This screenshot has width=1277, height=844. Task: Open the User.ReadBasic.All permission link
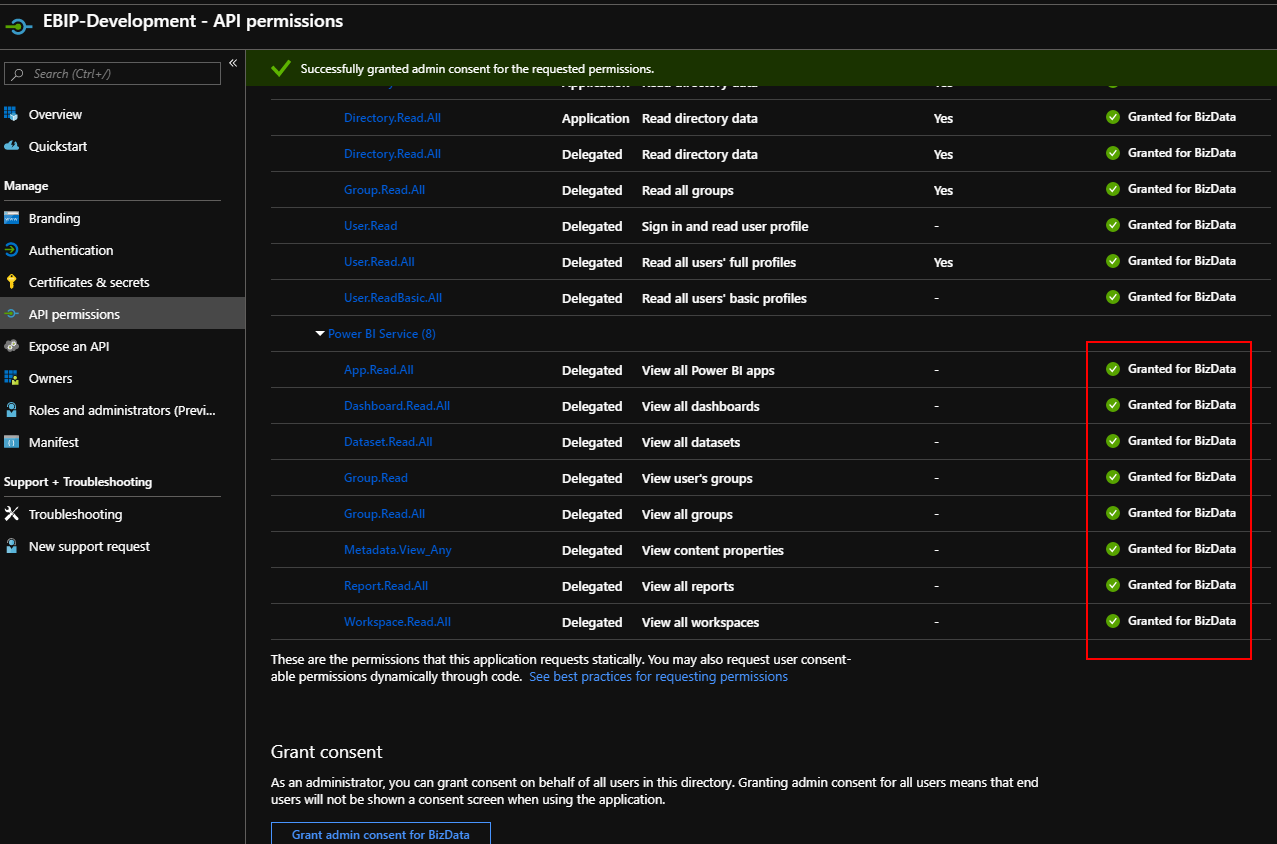[393, 298]
